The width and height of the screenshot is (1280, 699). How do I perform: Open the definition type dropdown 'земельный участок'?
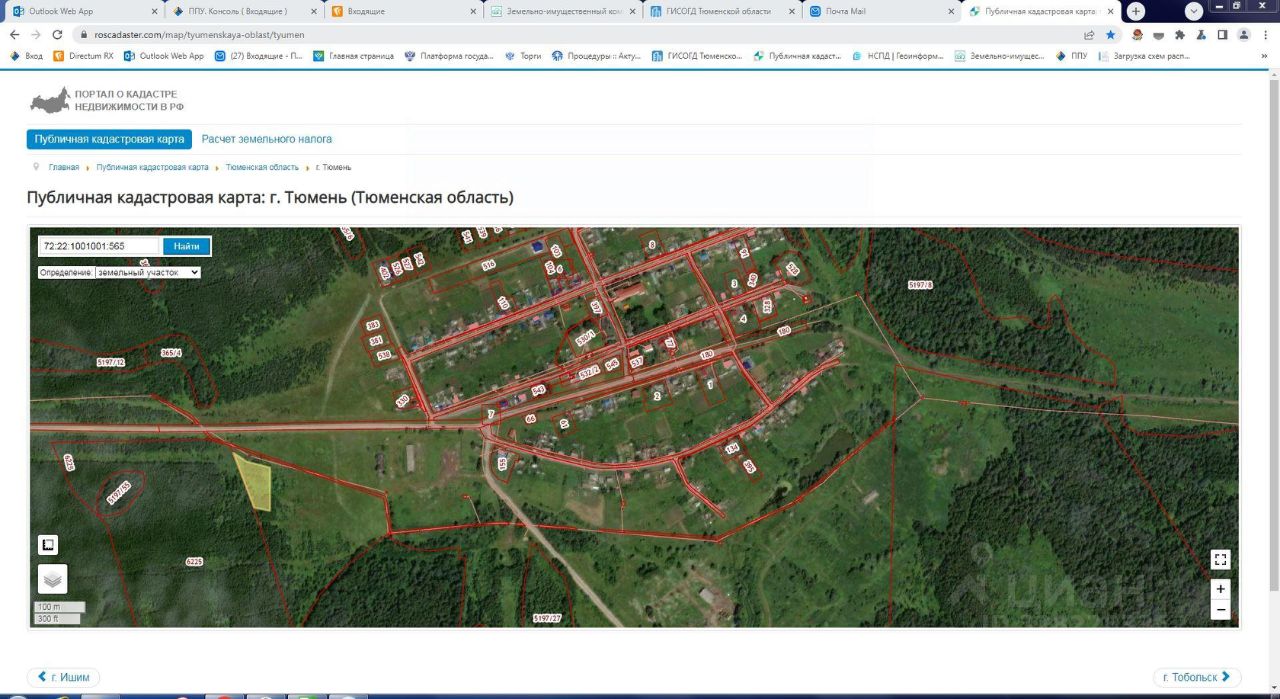pyautogui.click(x=148, y=272)
